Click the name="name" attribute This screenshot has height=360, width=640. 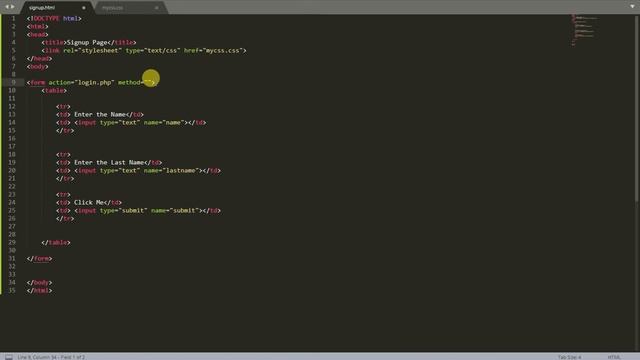[164, 122]
